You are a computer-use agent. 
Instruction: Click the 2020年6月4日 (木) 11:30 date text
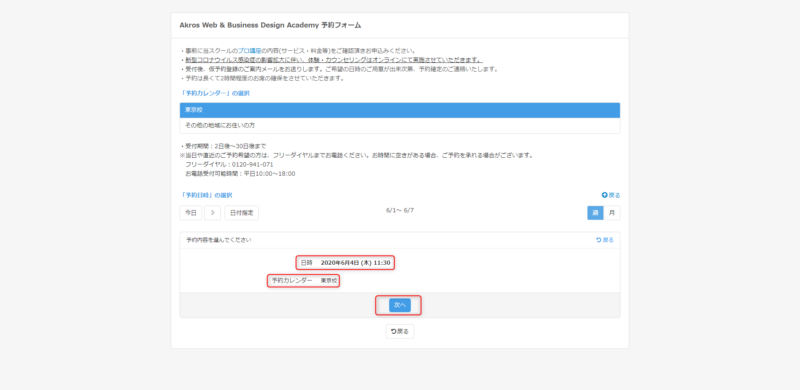point(355,263)
